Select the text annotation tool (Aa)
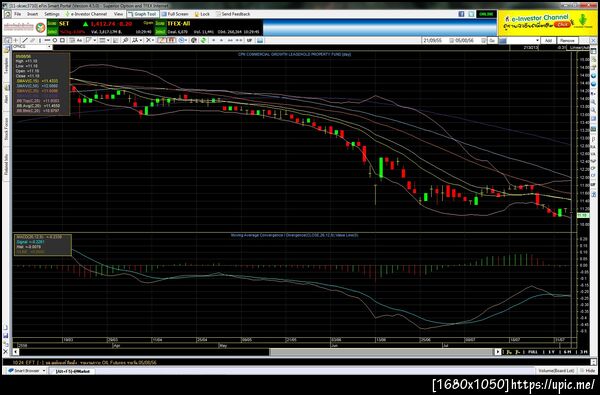Viewport: 600px width, 395px height. click(79, 40)
